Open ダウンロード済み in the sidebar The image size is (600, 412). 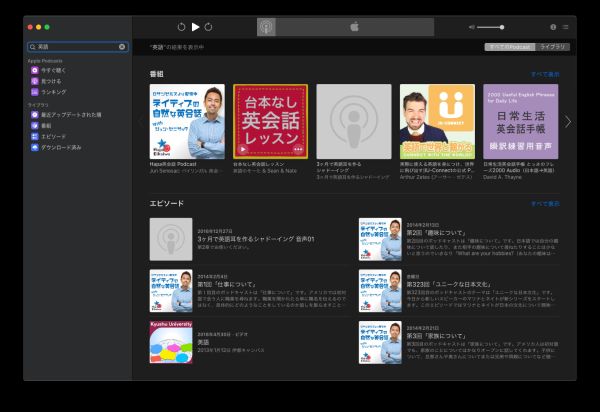click(x=61, y=147)
